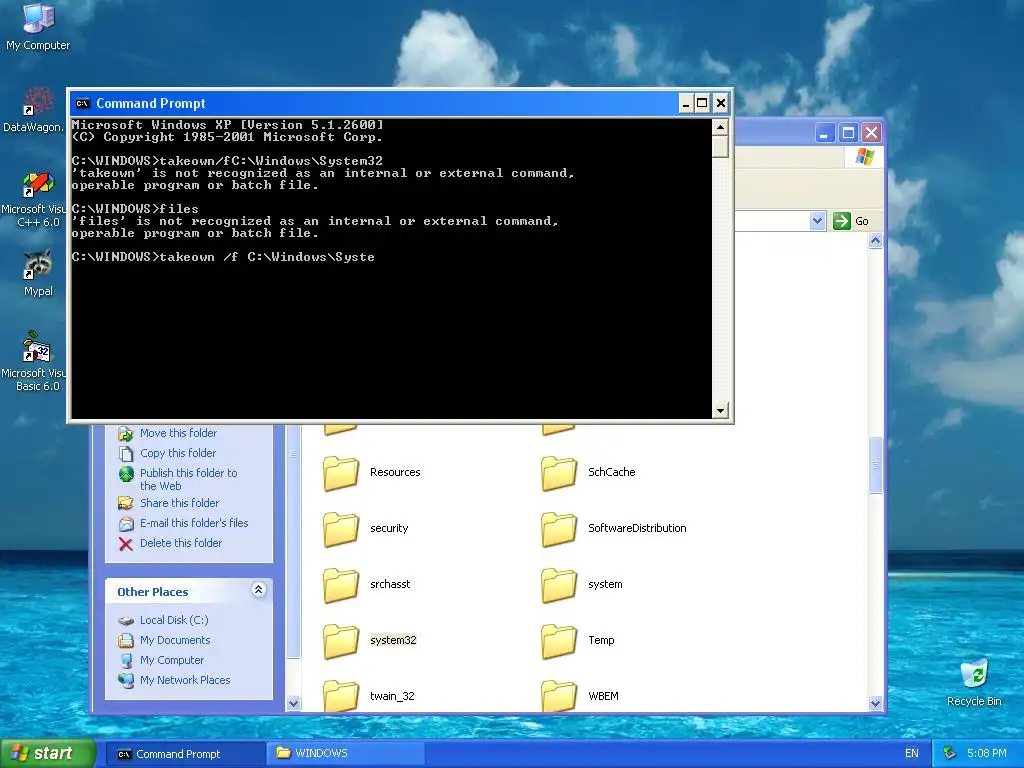Select the system32 folder icon
1024x768 pixels.
coord(340,641)
